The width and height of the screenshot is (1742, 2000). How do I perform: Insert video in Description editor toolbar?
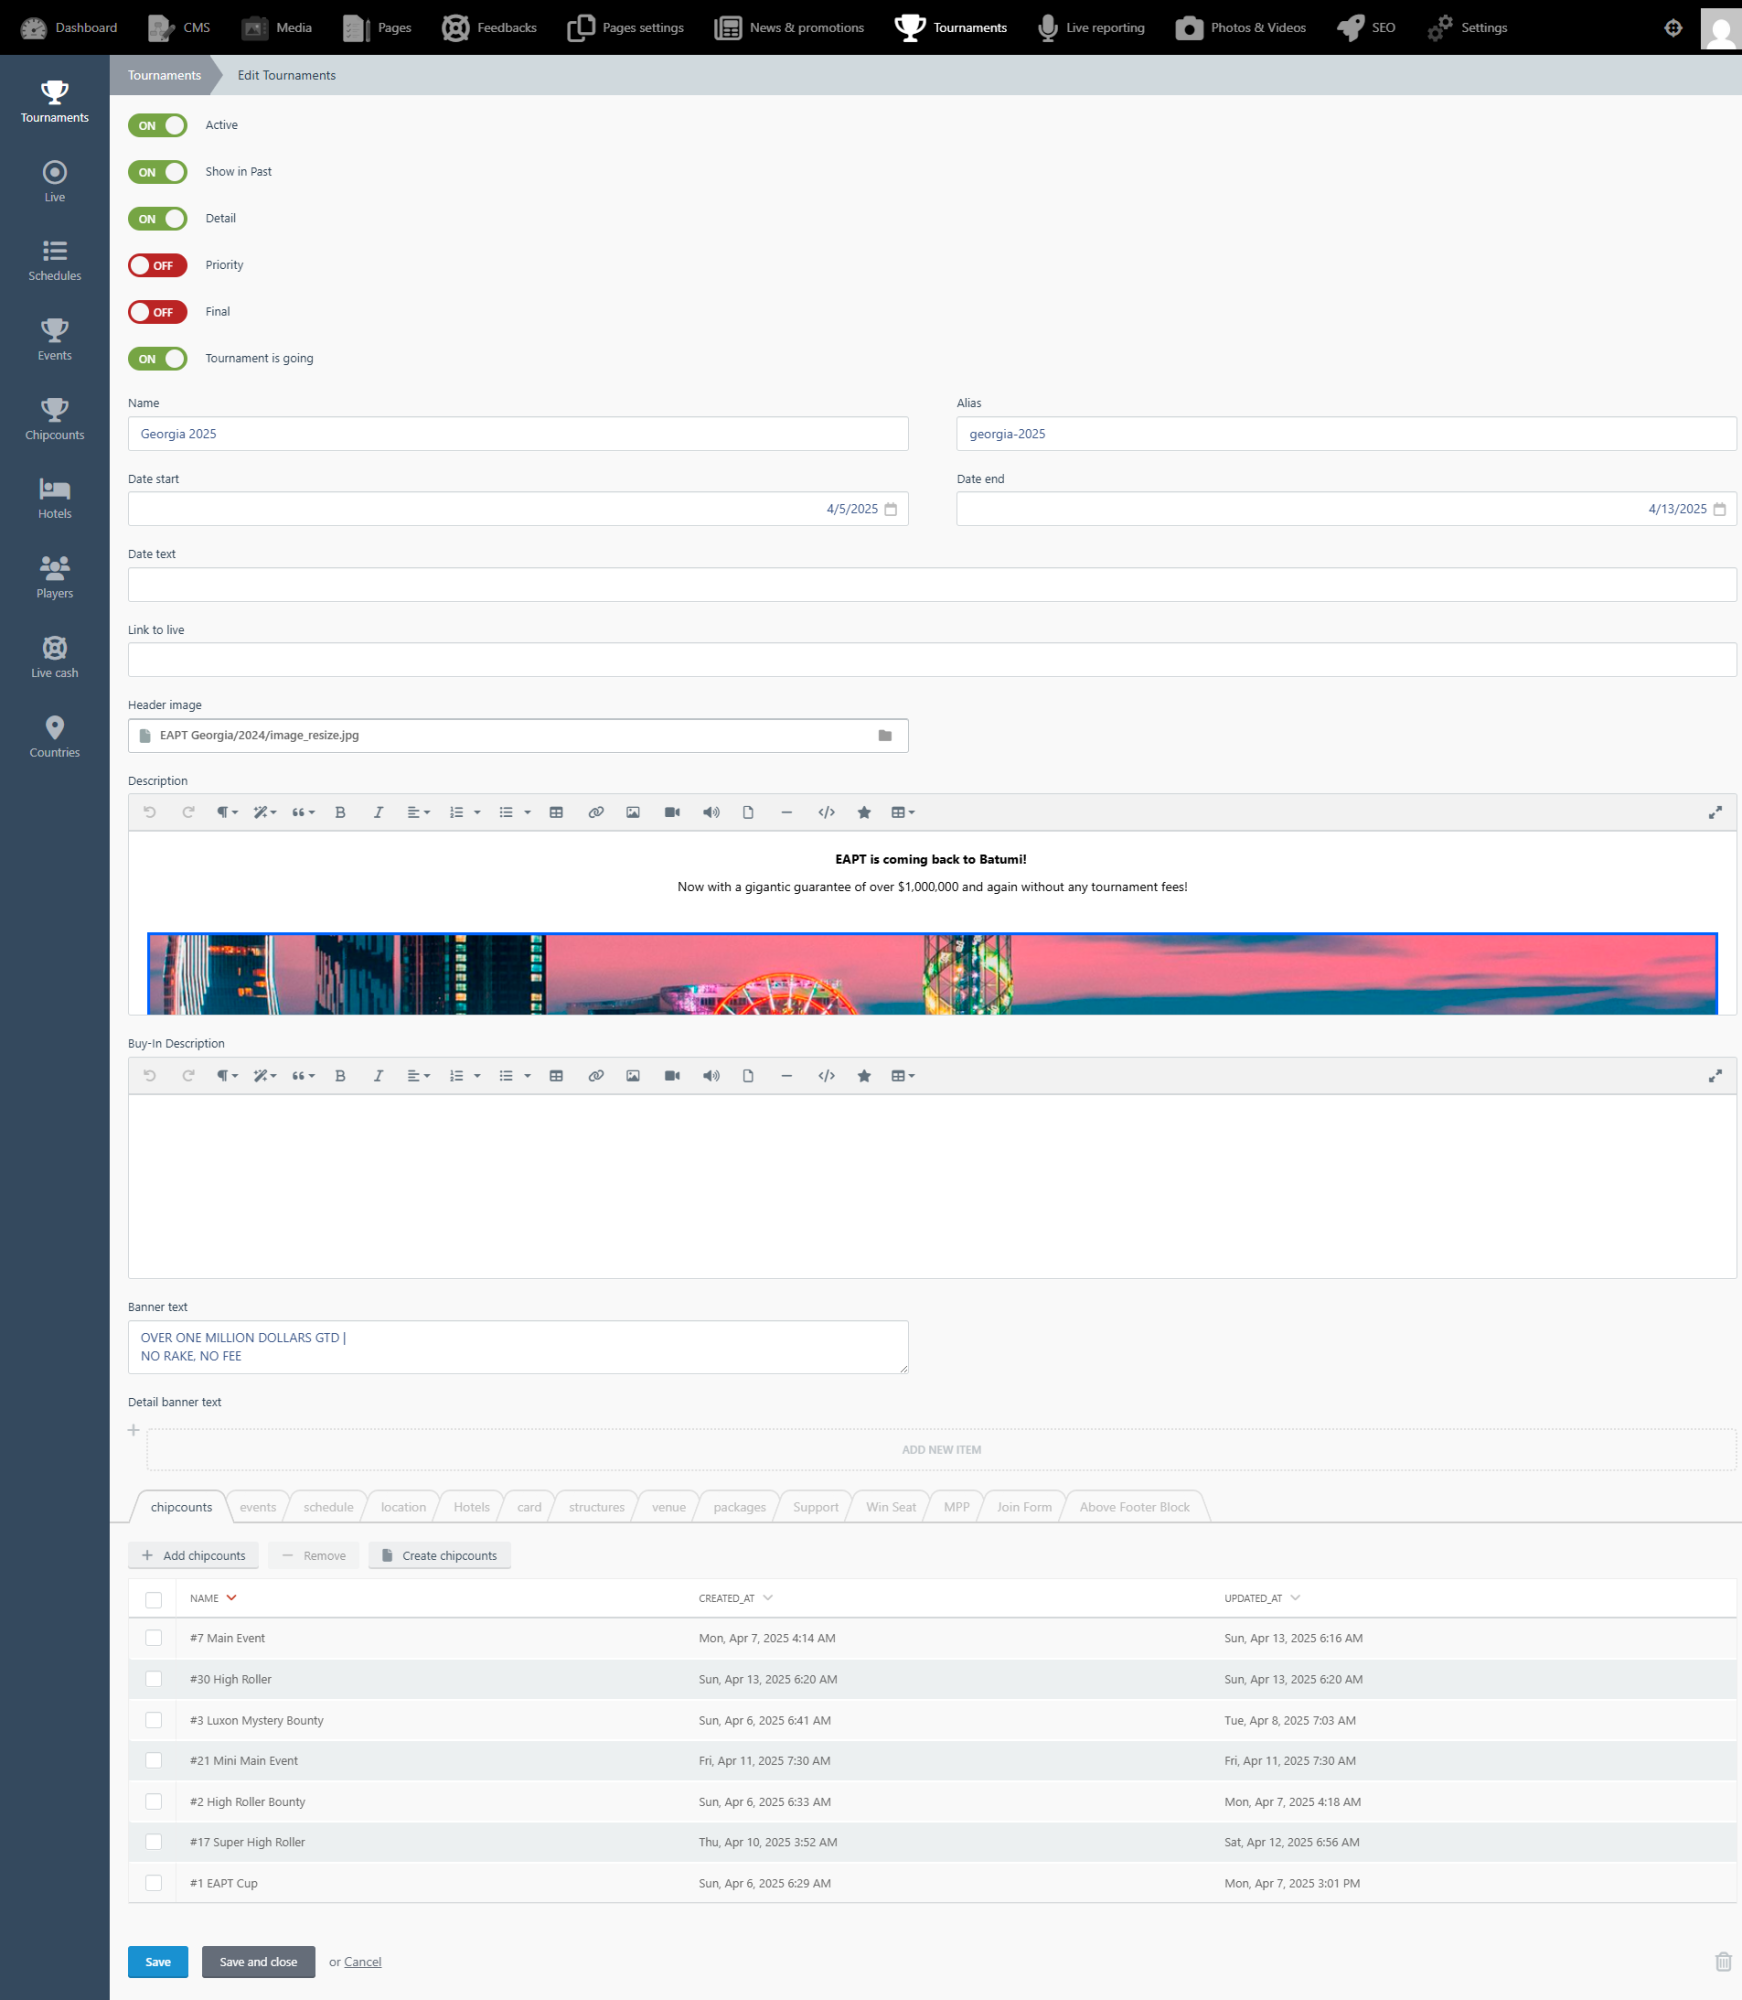coord(672,813)
